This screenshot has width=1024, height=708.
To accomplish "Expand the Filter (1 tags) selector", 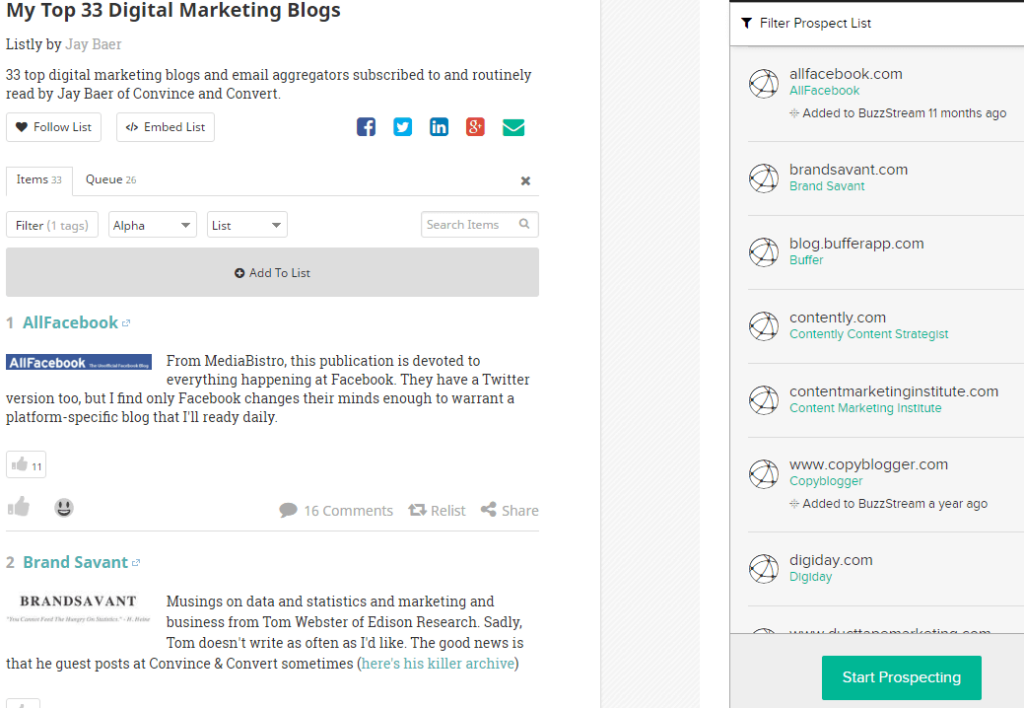I will coord(52,224).
